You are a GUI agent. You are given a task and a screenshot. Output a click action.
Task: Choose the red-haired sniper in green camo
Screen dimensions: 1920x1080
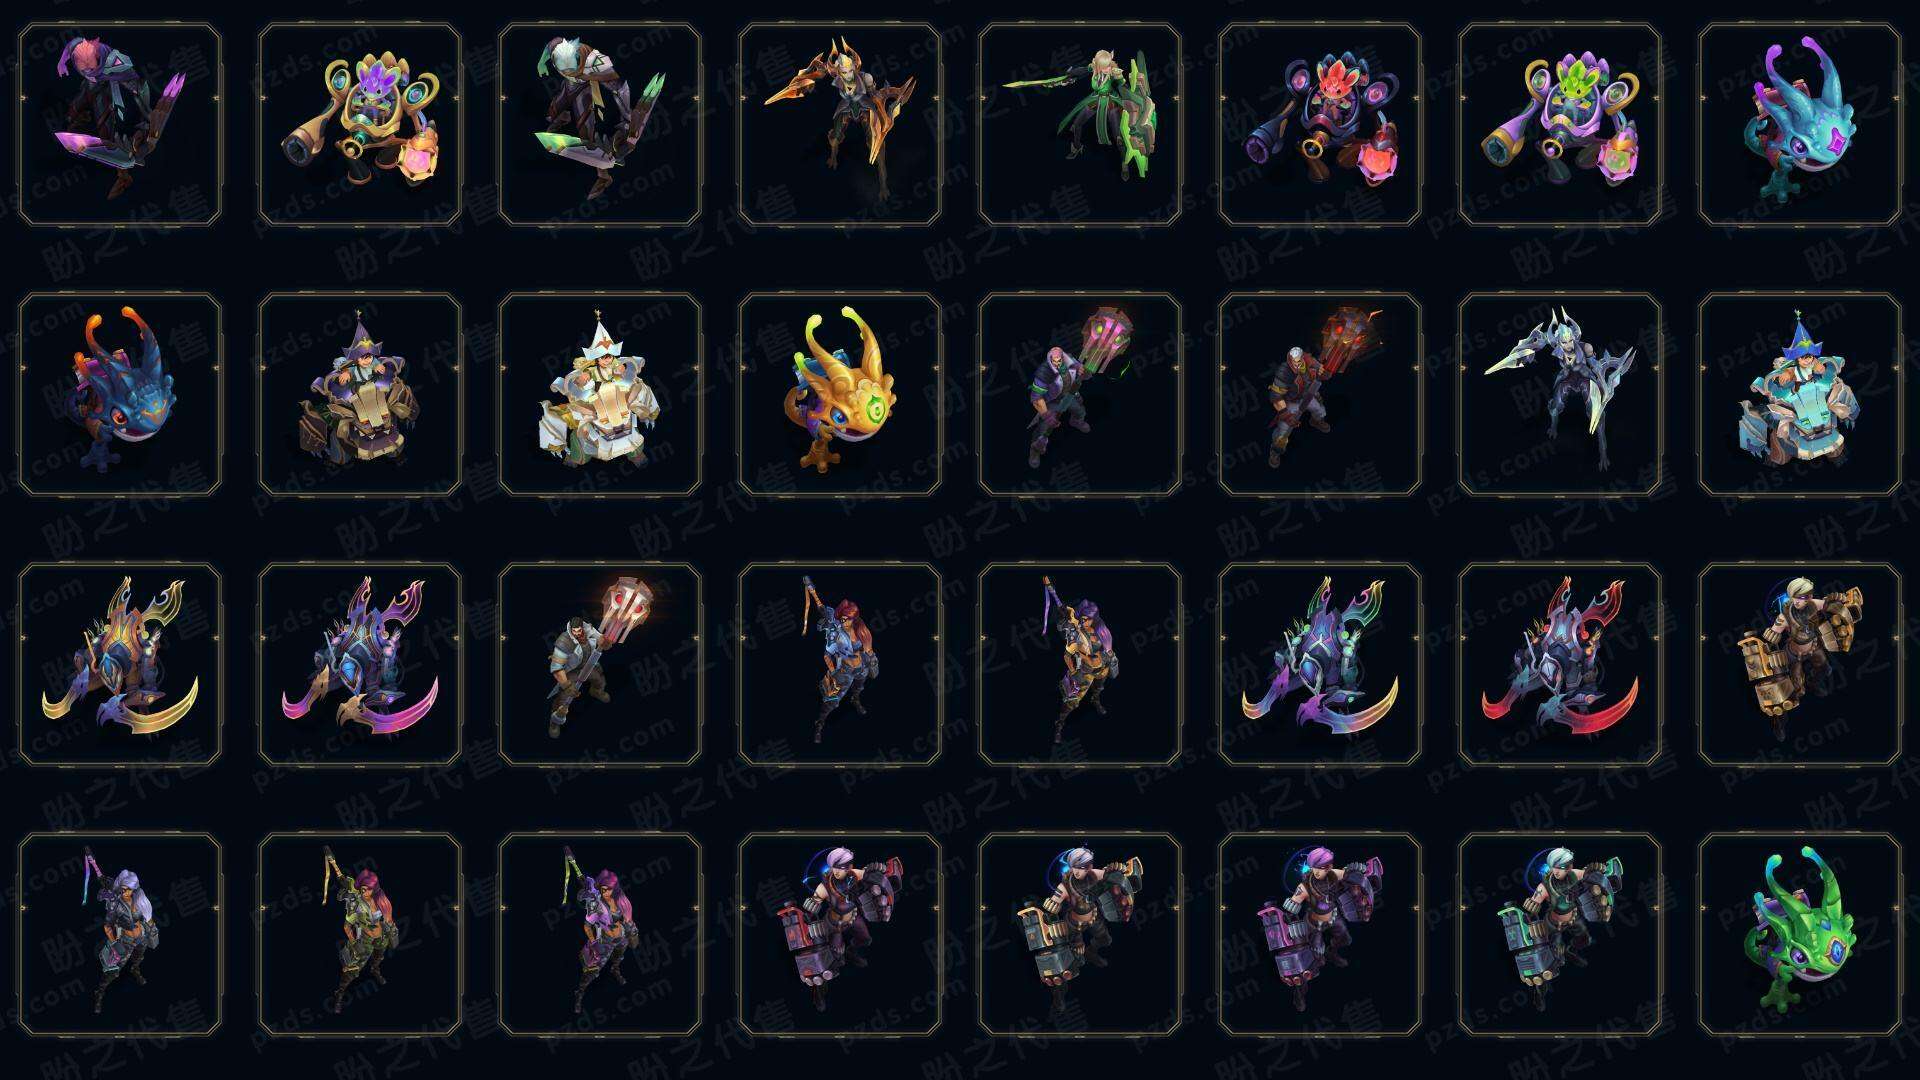pos(360,934)
